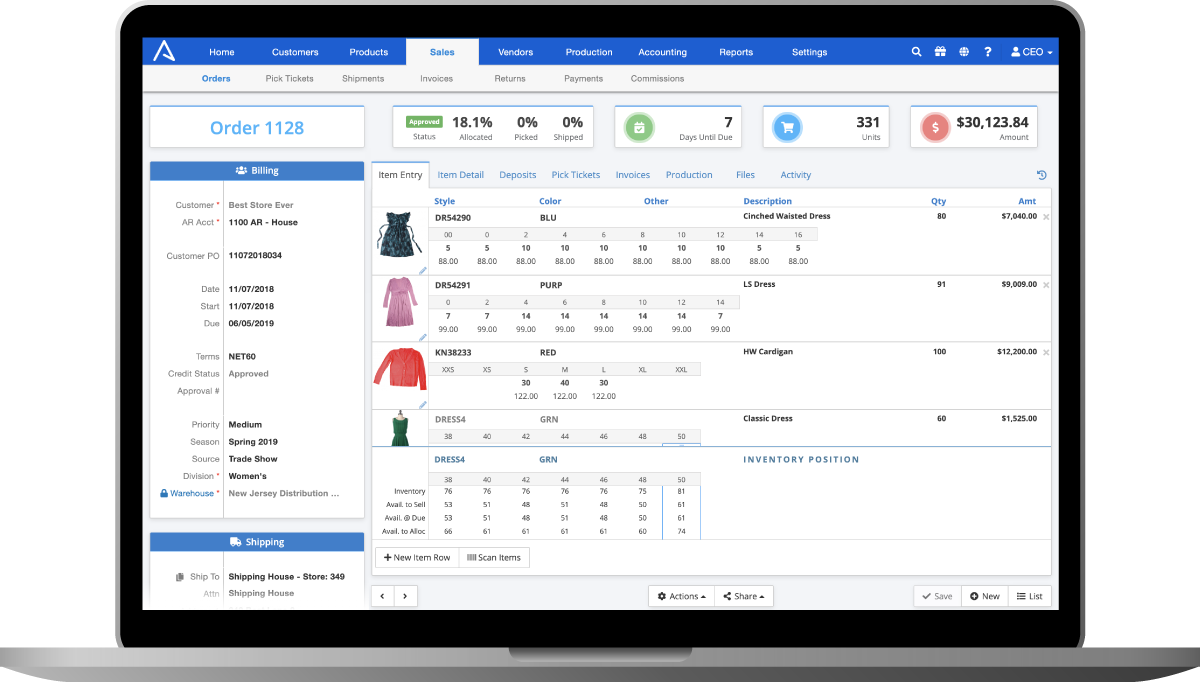Remove the DR54291 item row with X
This screenshot has width=1200, height=682.
pos(1046,285)
